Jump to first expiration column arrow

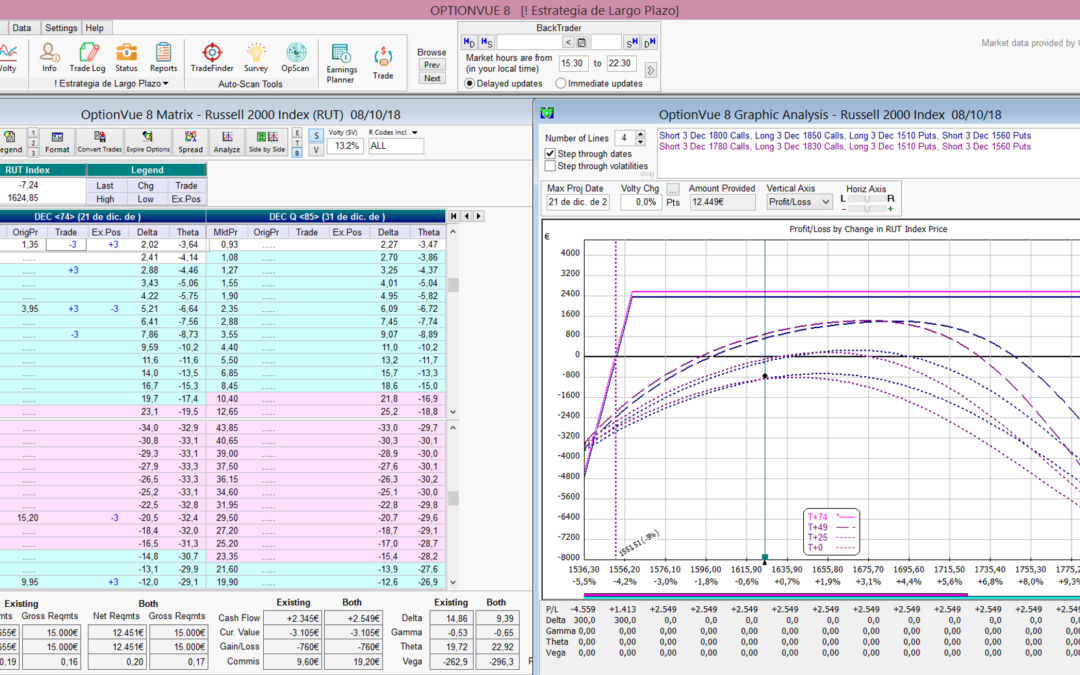[x=454, y=216]
